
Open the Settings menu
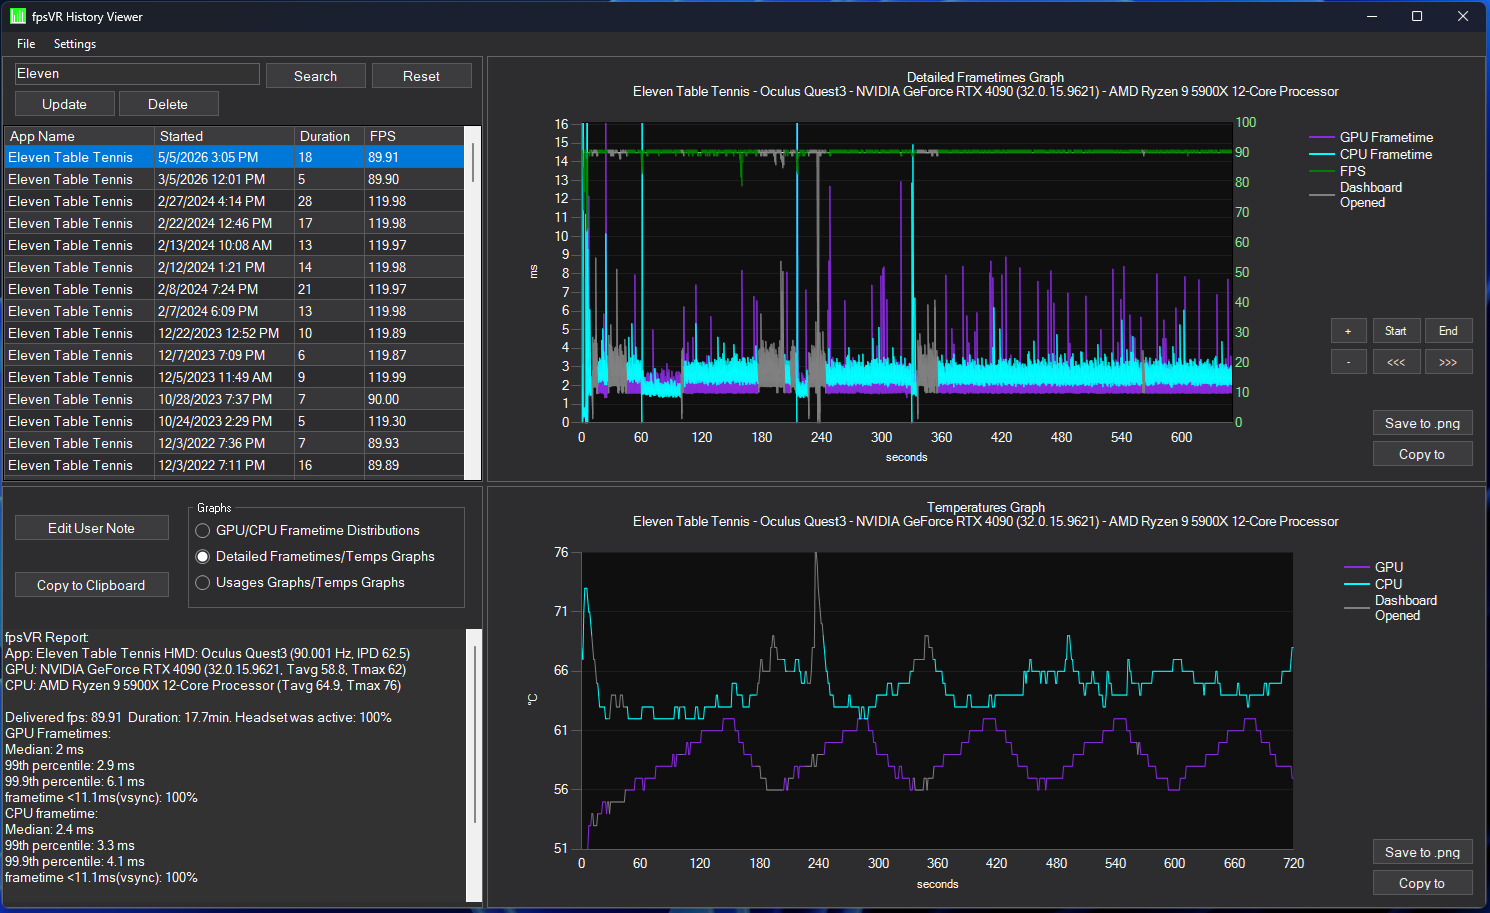click(75, 44)
